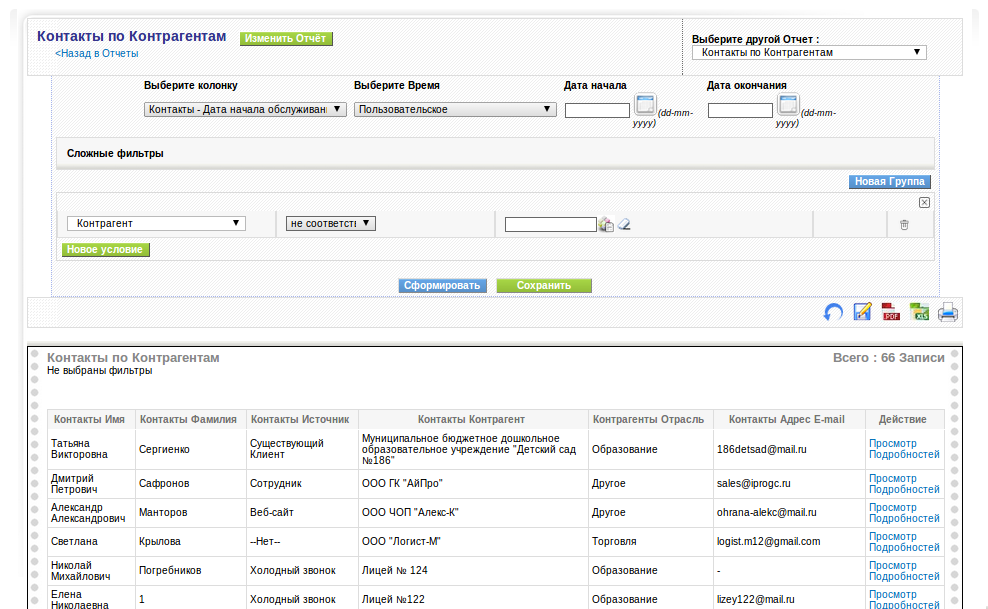Click the 'Новая Группа' button

(x=889, y=181)
